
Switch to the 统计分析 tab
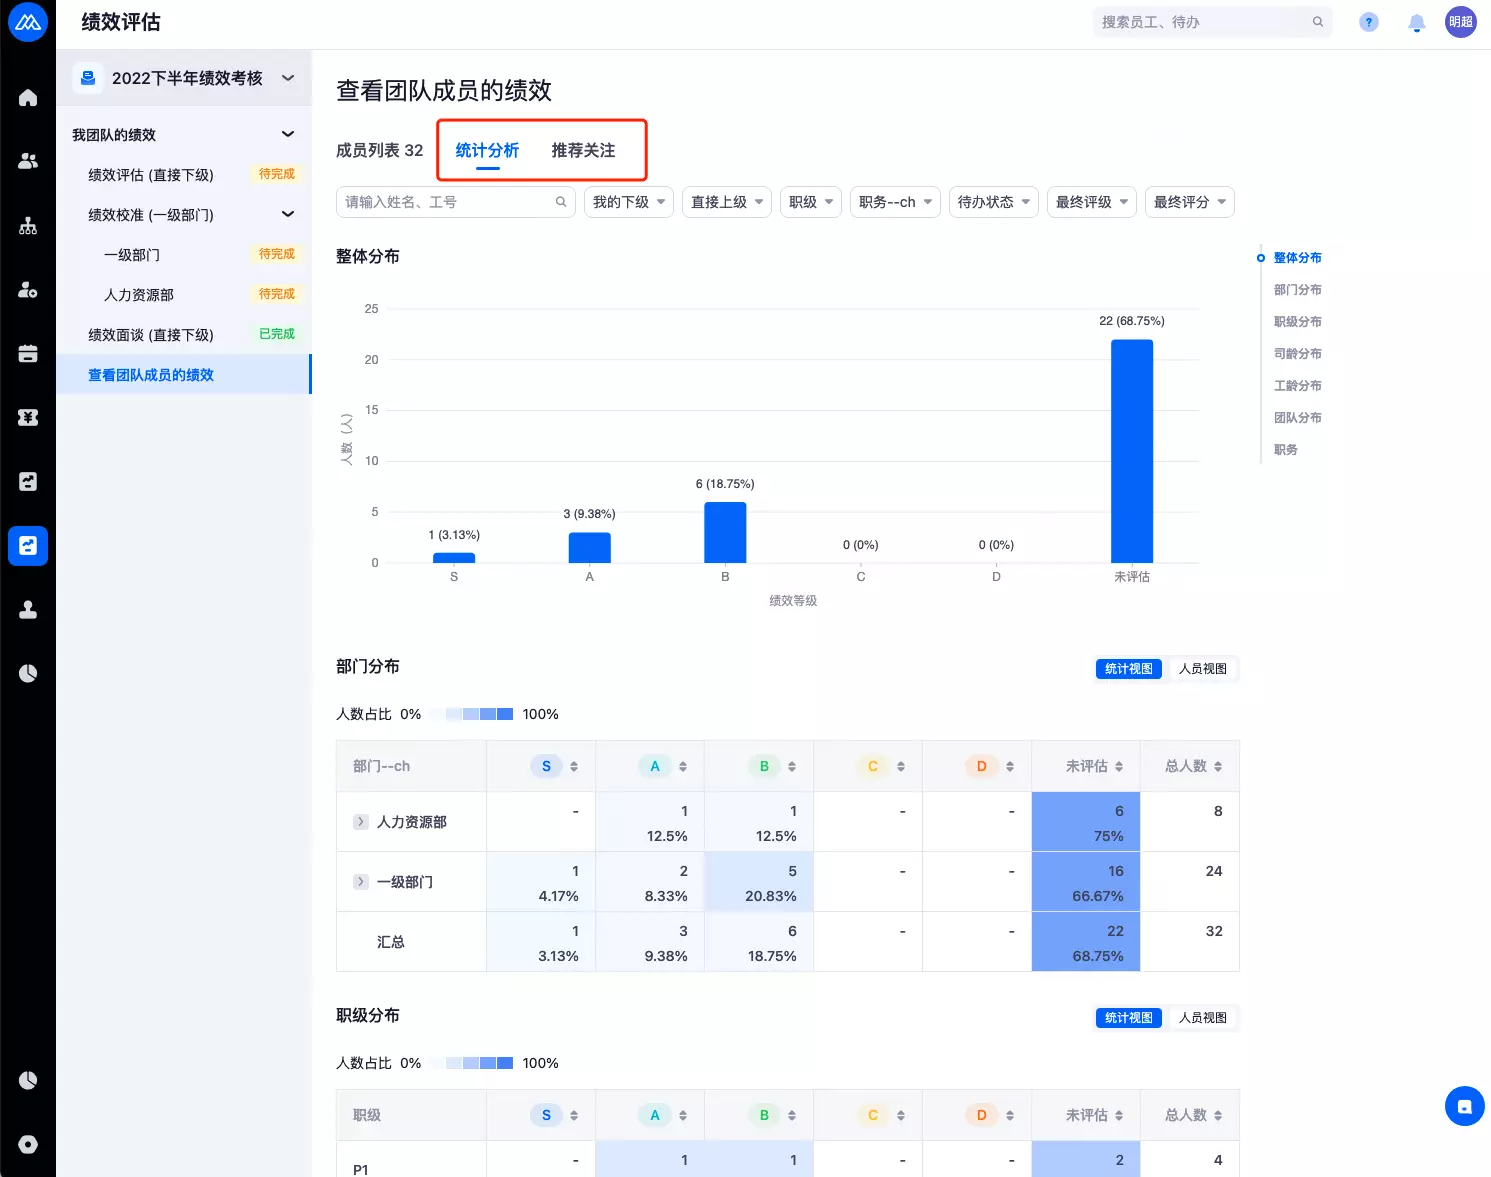click(x=487, y=151)
